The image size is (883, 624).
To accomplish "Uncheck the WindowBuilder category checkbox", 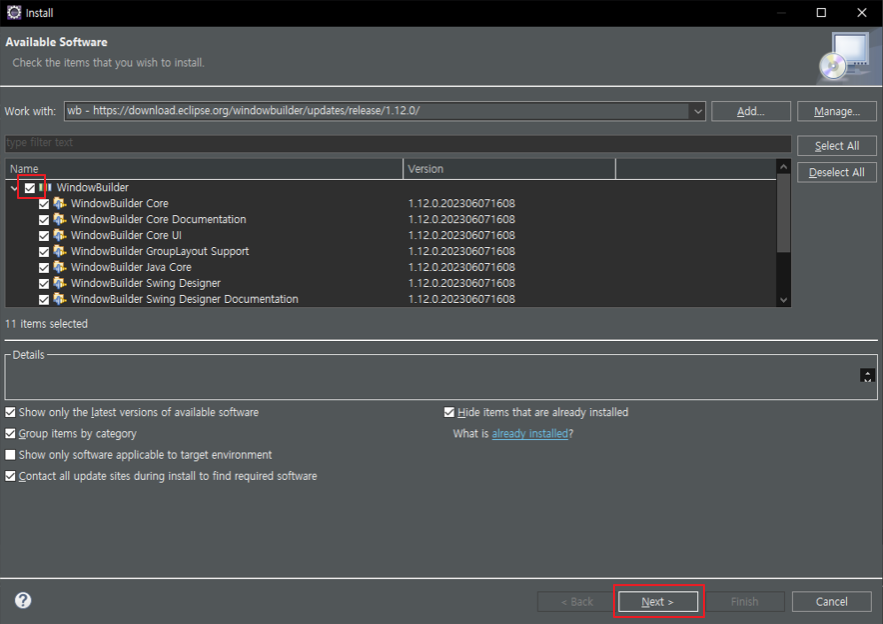I will [30, 188].
